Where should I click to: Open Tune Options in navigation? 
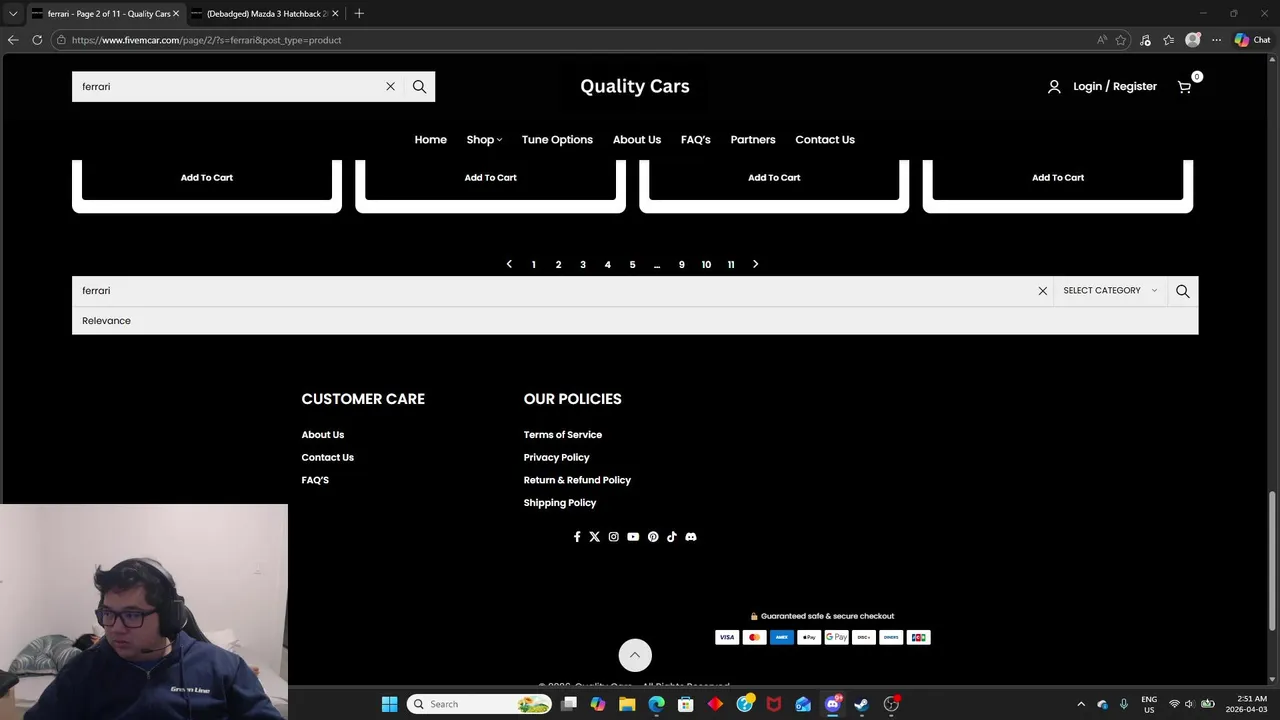pos(557,140)
